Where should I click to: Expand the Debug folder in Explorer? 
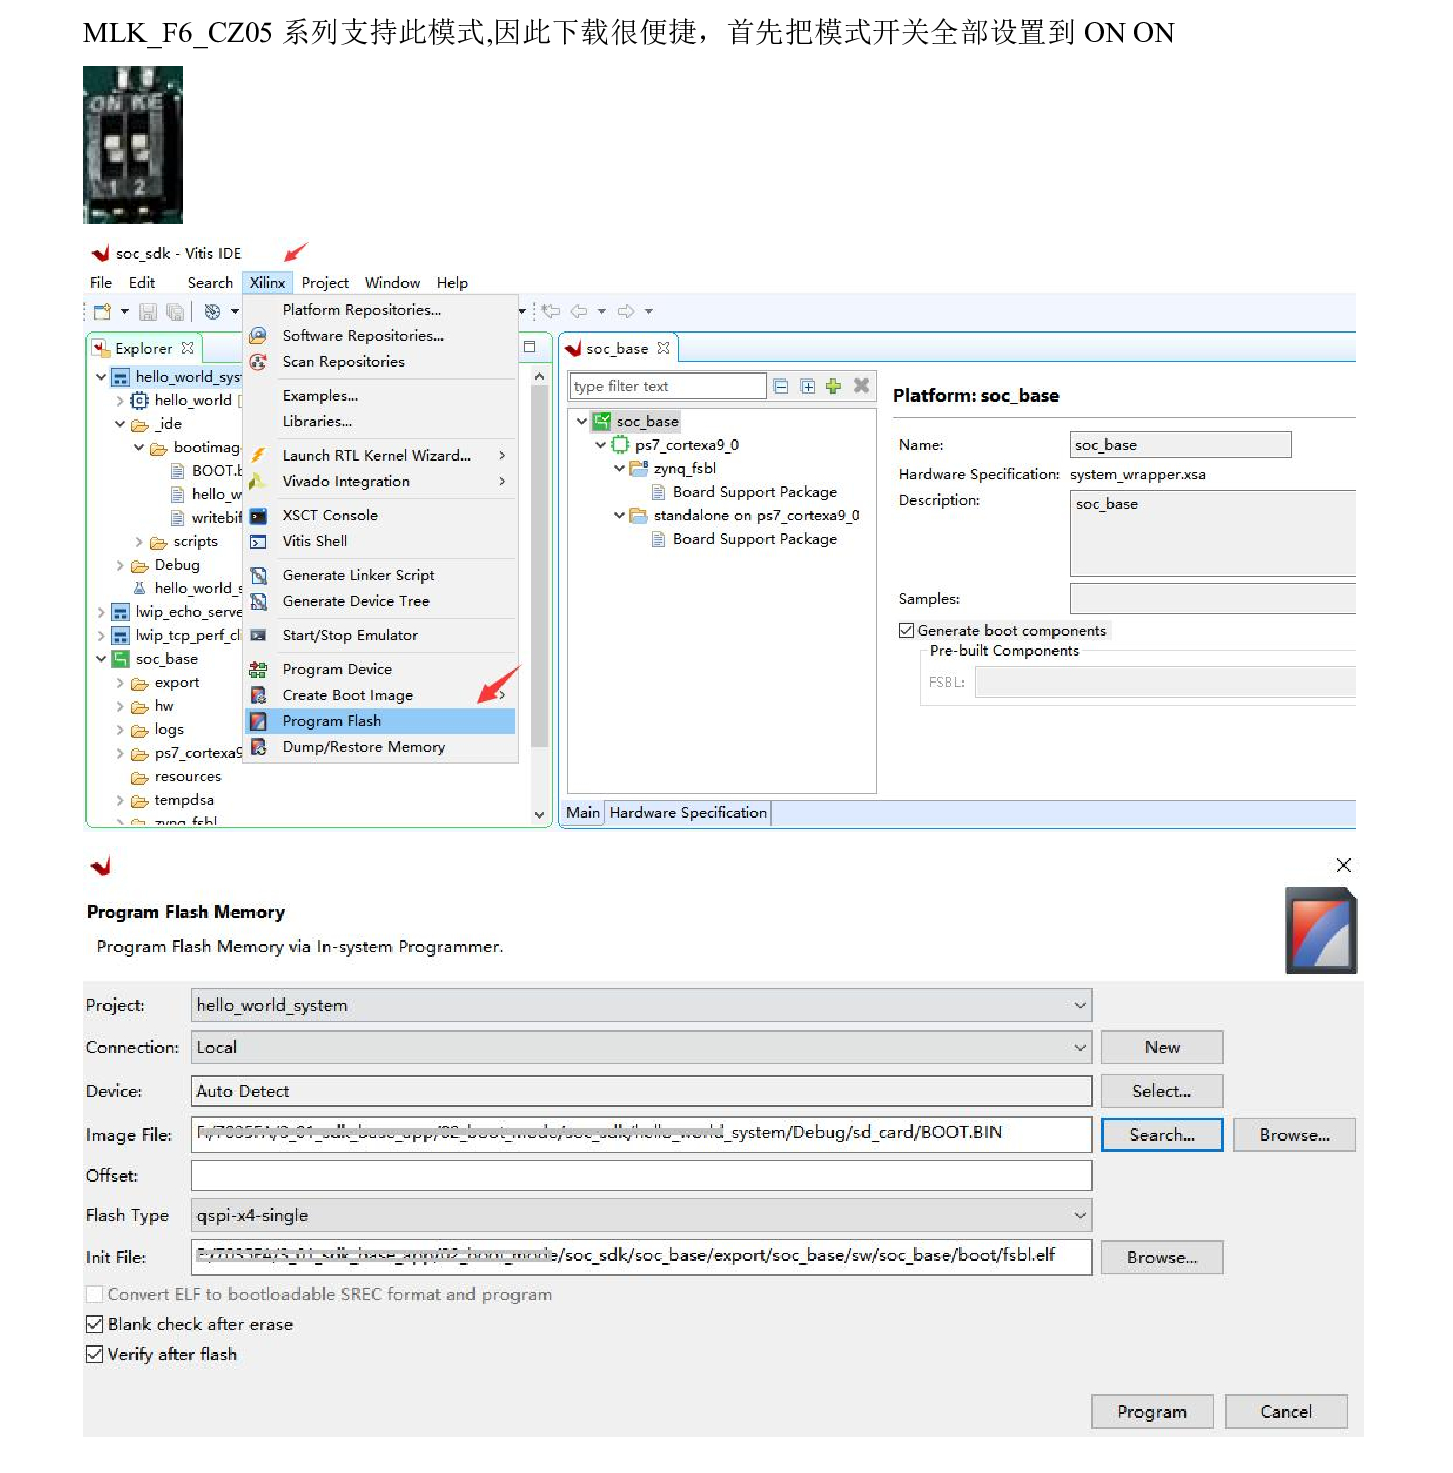tap(120, 566)
